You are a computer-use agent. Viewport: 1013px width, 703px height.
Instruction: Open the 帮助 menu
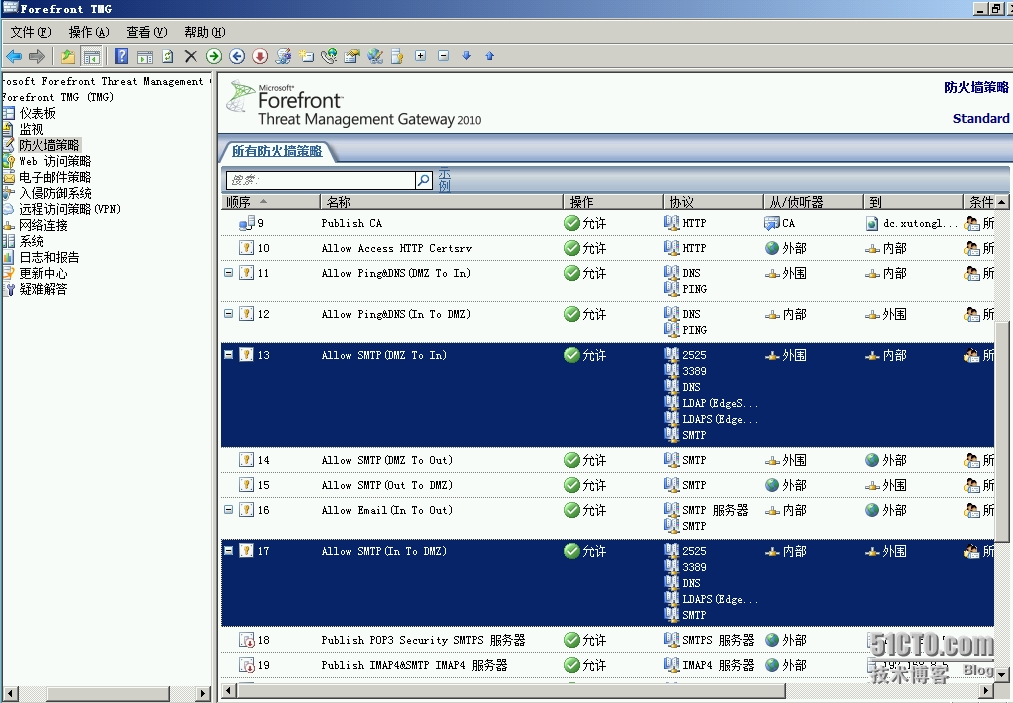pyautogui.click(x=205, y=32)
